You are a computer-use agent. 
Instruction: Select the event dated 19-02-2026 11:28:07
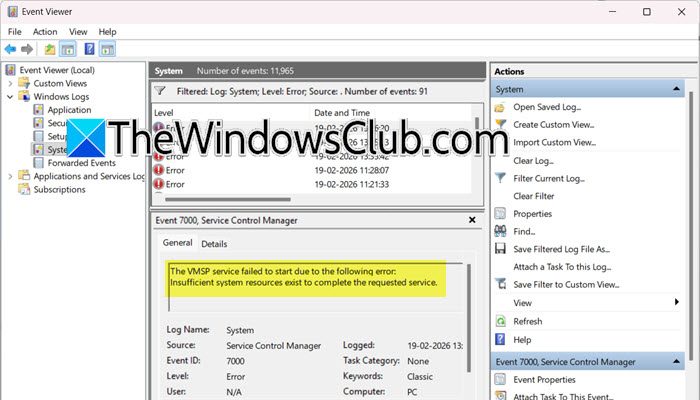(312, 170)
